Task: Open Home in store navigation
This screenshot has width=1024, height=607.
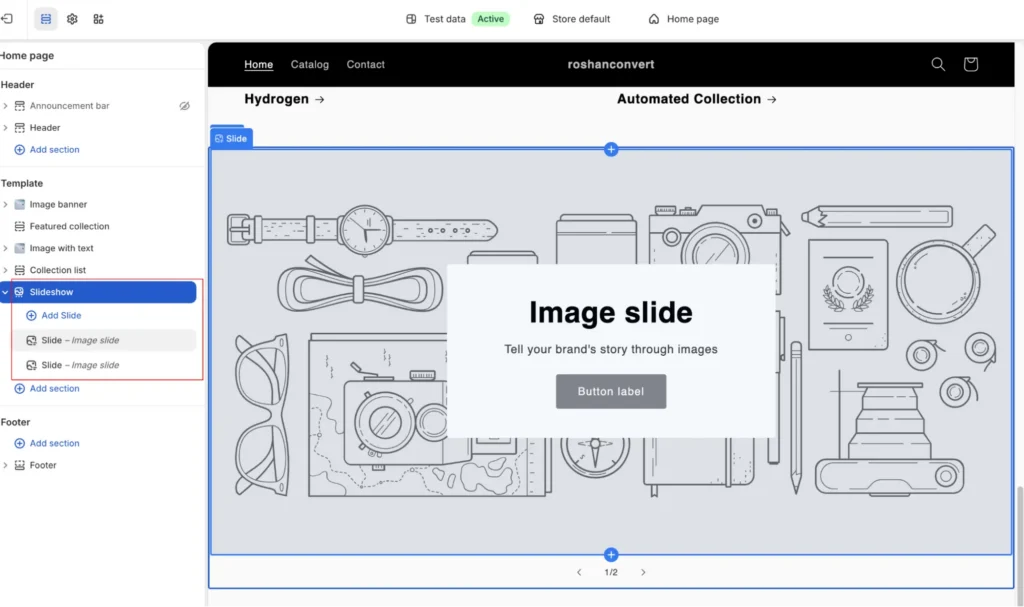Action: pos(259,65)
